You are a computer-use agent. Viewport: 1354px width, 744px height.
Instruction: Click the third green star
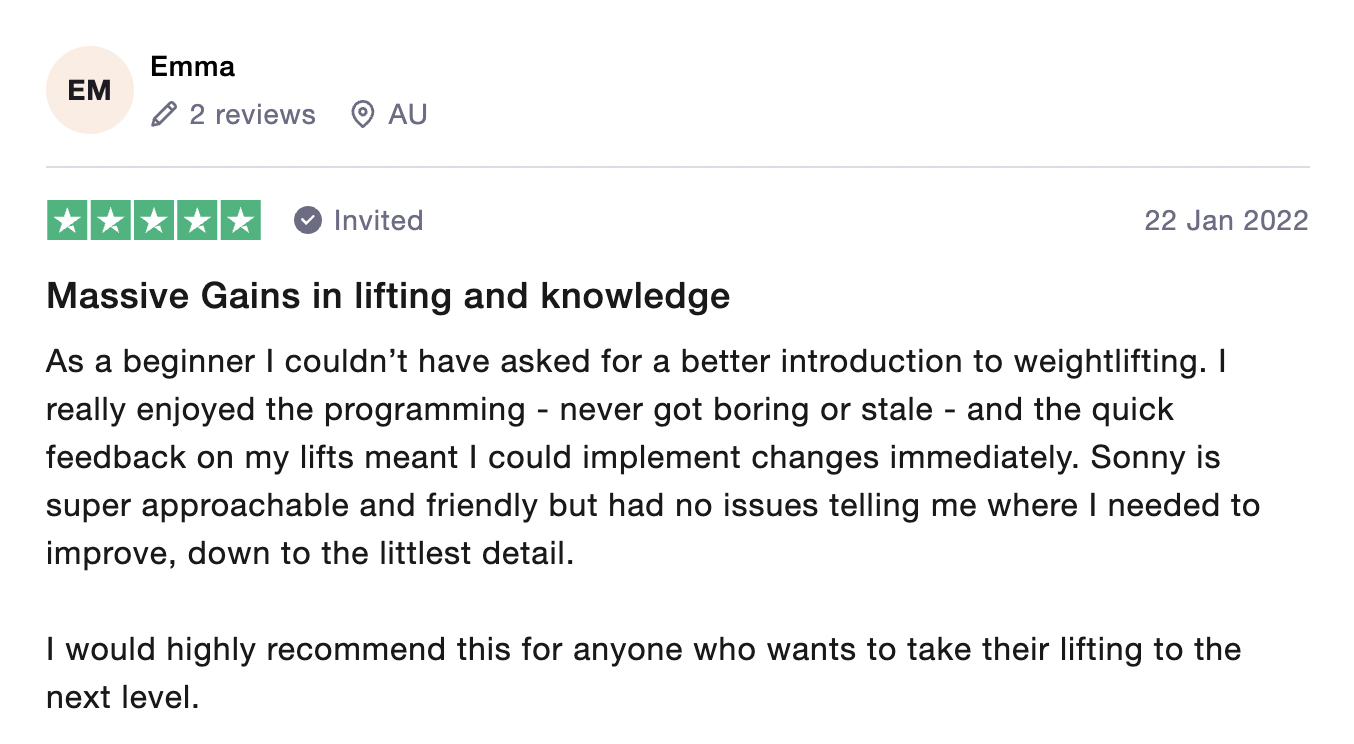[x=154, y=220]
